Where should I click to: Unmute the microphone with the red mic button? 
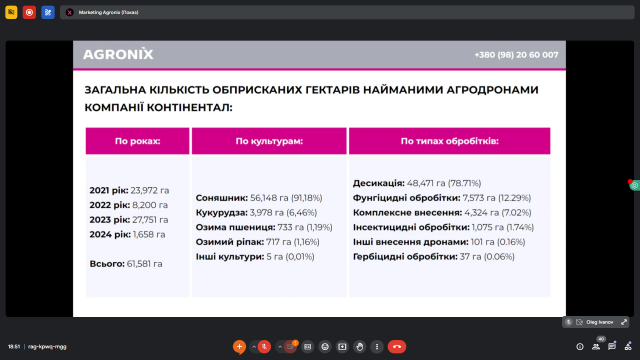coord(264,347)
